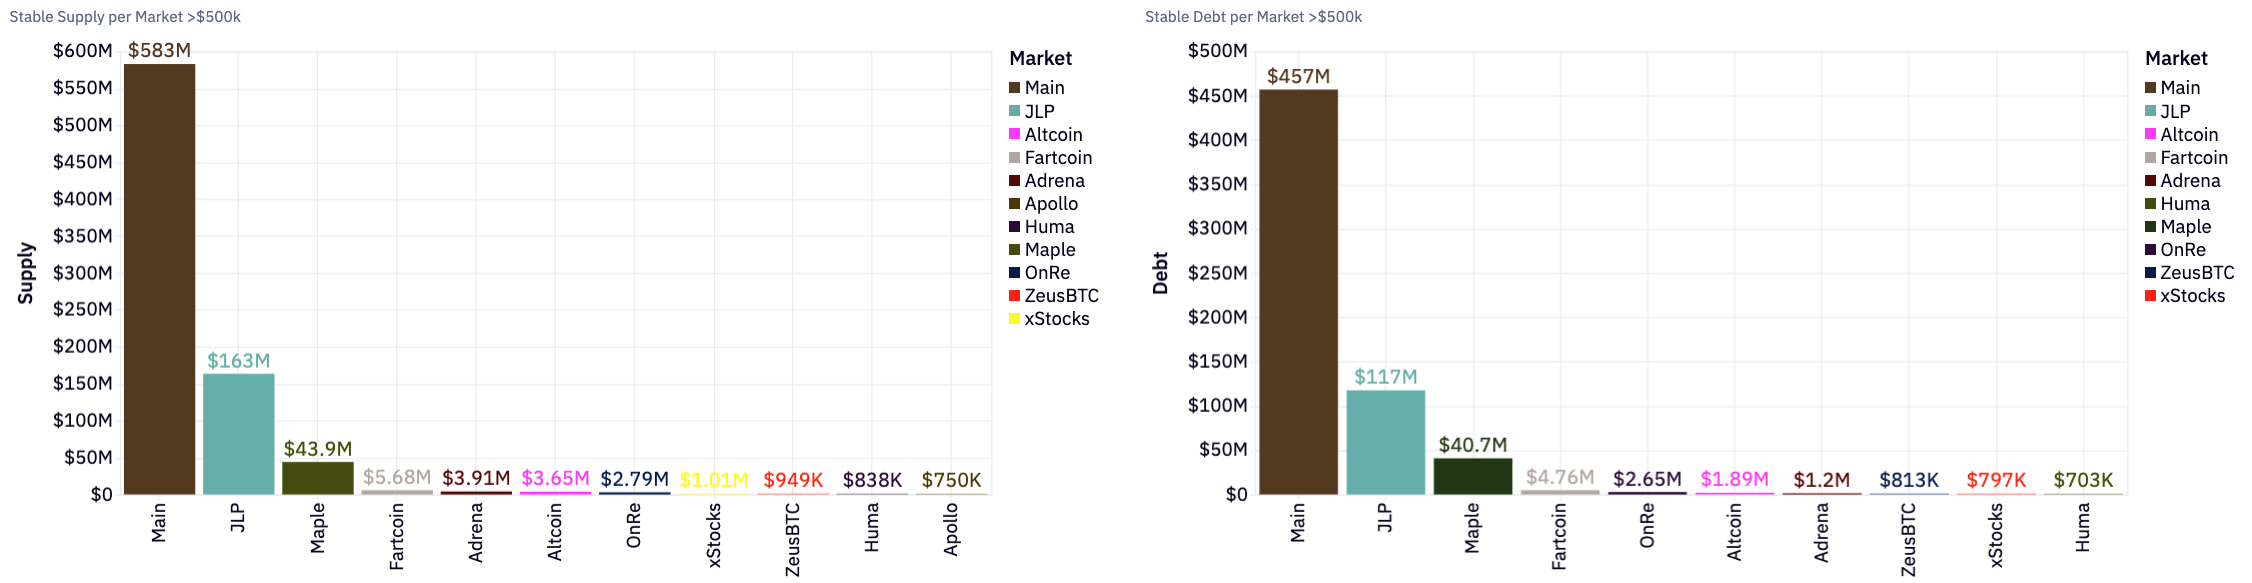Click the $583M label above Main bar
Viewport: 2252px width, 583px height.
[159, 50]
